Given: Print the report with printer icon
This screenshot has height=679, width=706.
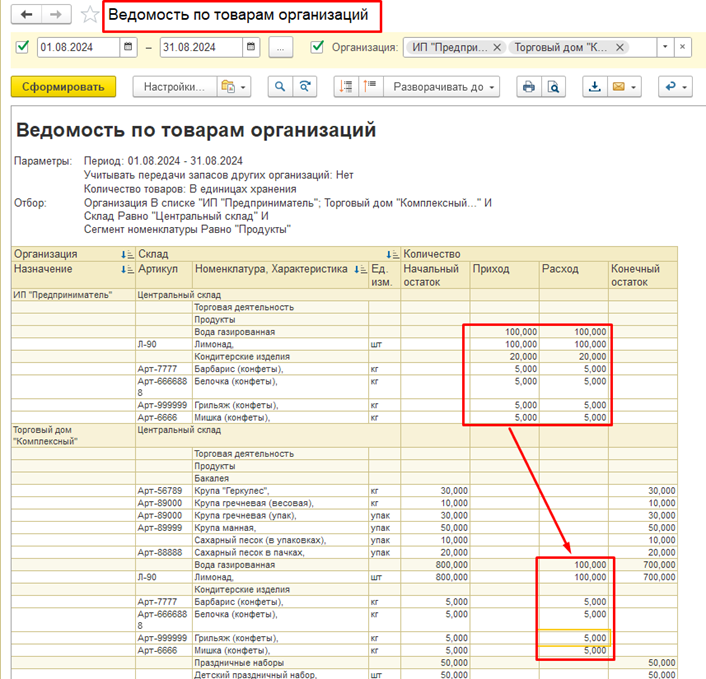Looking at the screenshot, I should (529, 86).
